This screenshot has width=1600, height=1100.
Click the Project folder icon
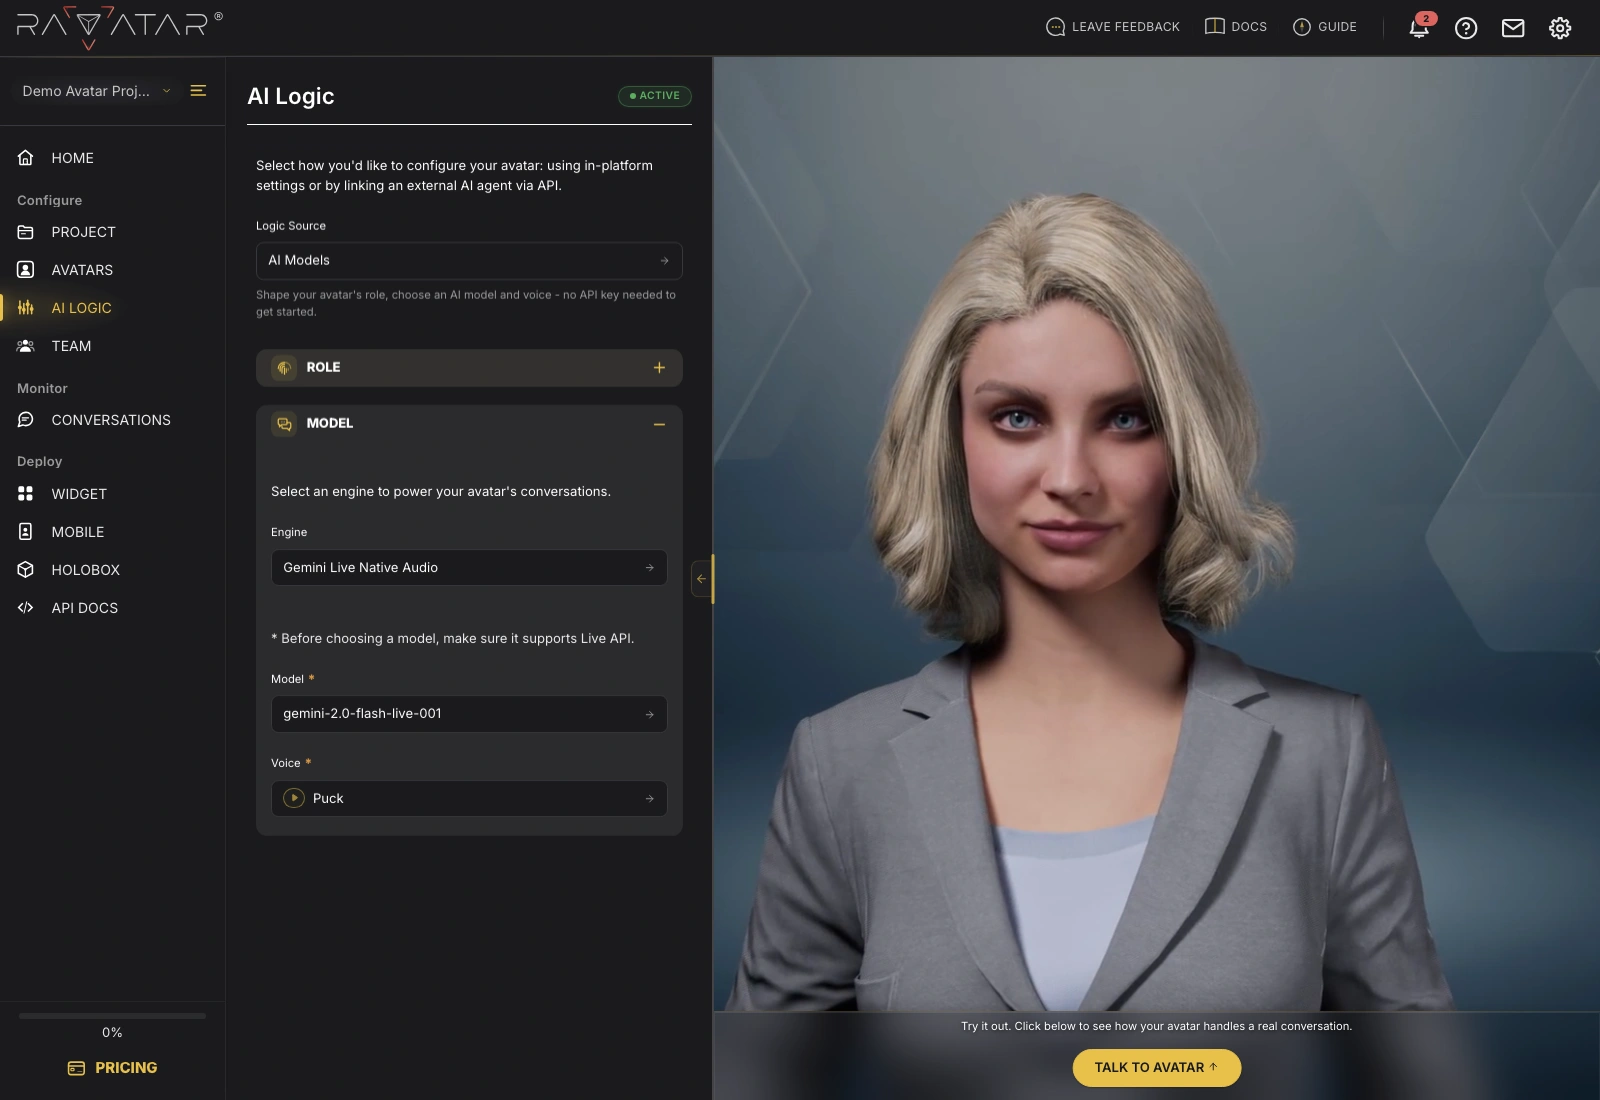click(x=26, y=232)
